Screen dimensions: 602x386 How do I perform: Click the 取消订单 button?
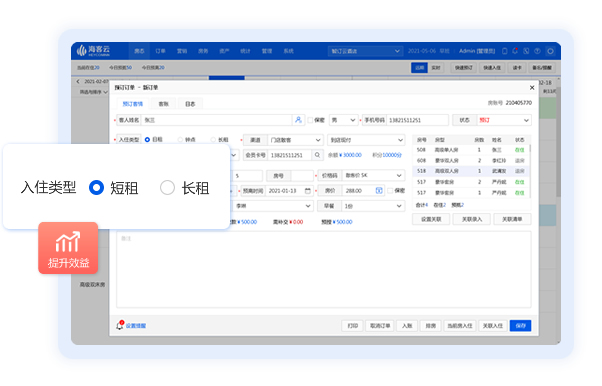[380, 326]
